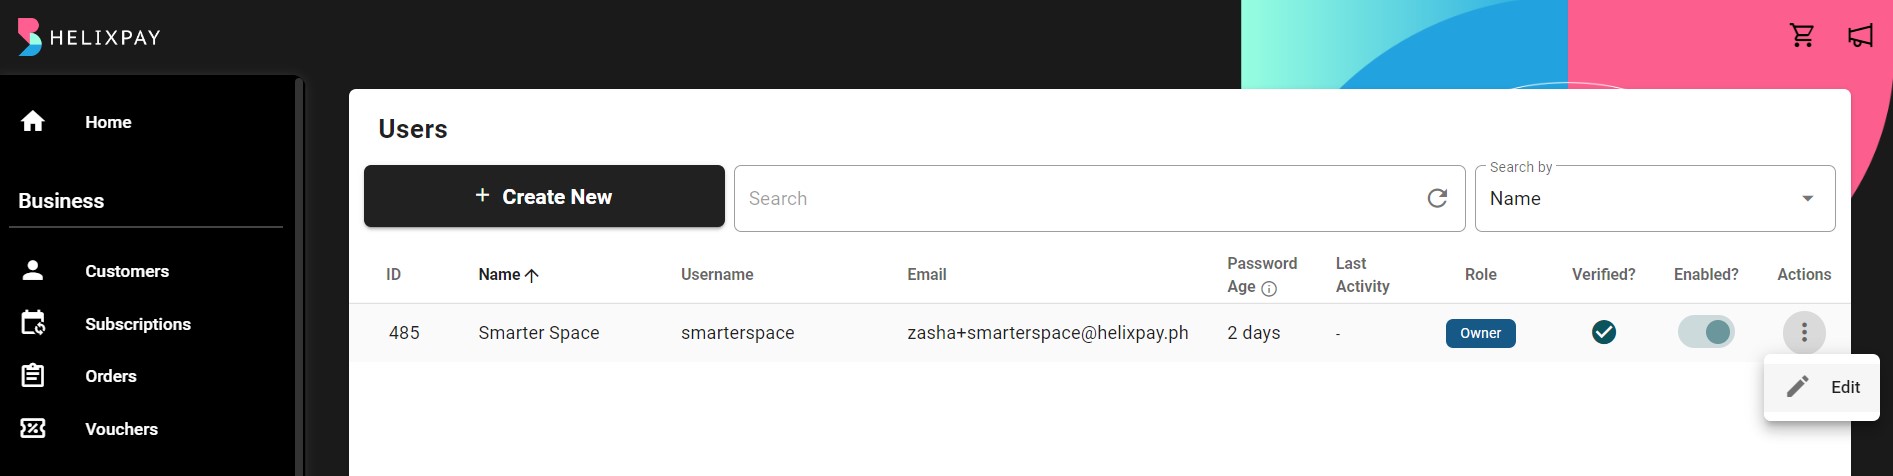The width and height of the screenshot is (1893, 476).
Task: Click the sidebar vertical scrollbar
Action: [299, 275]
